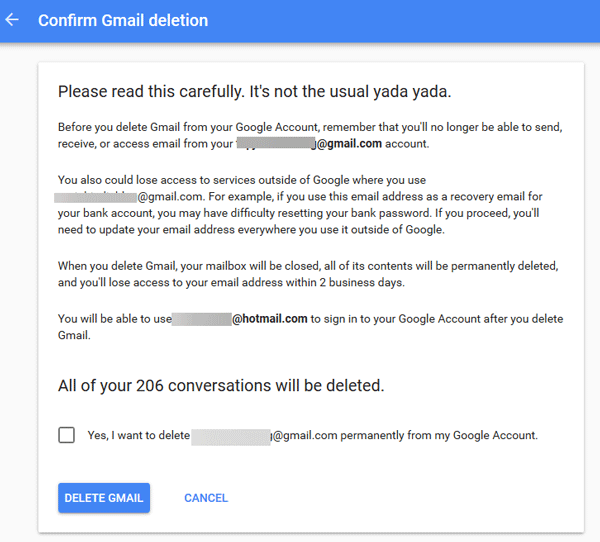Click the 'Yes, I want to delete' label text
Screen dimensions: 600x542
[138, 436]
